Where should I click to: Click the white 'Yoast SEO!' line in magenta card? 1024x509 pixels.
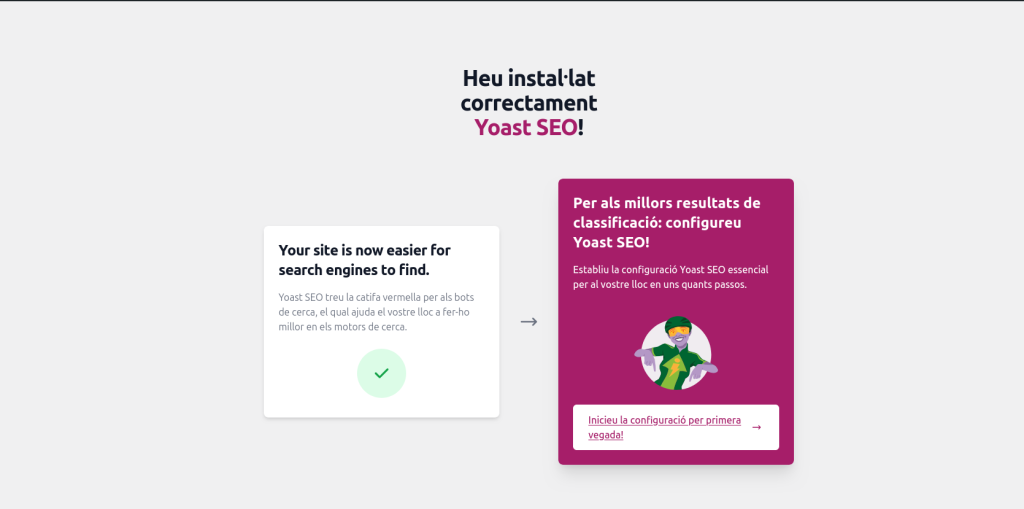[611, 242]
